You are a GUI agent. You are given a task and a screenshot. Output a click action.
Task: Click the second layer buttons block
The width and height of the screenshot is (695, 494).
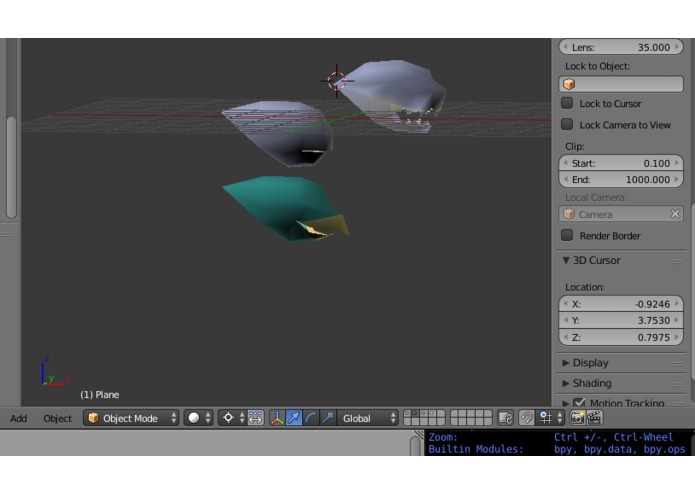coord(471,418)
